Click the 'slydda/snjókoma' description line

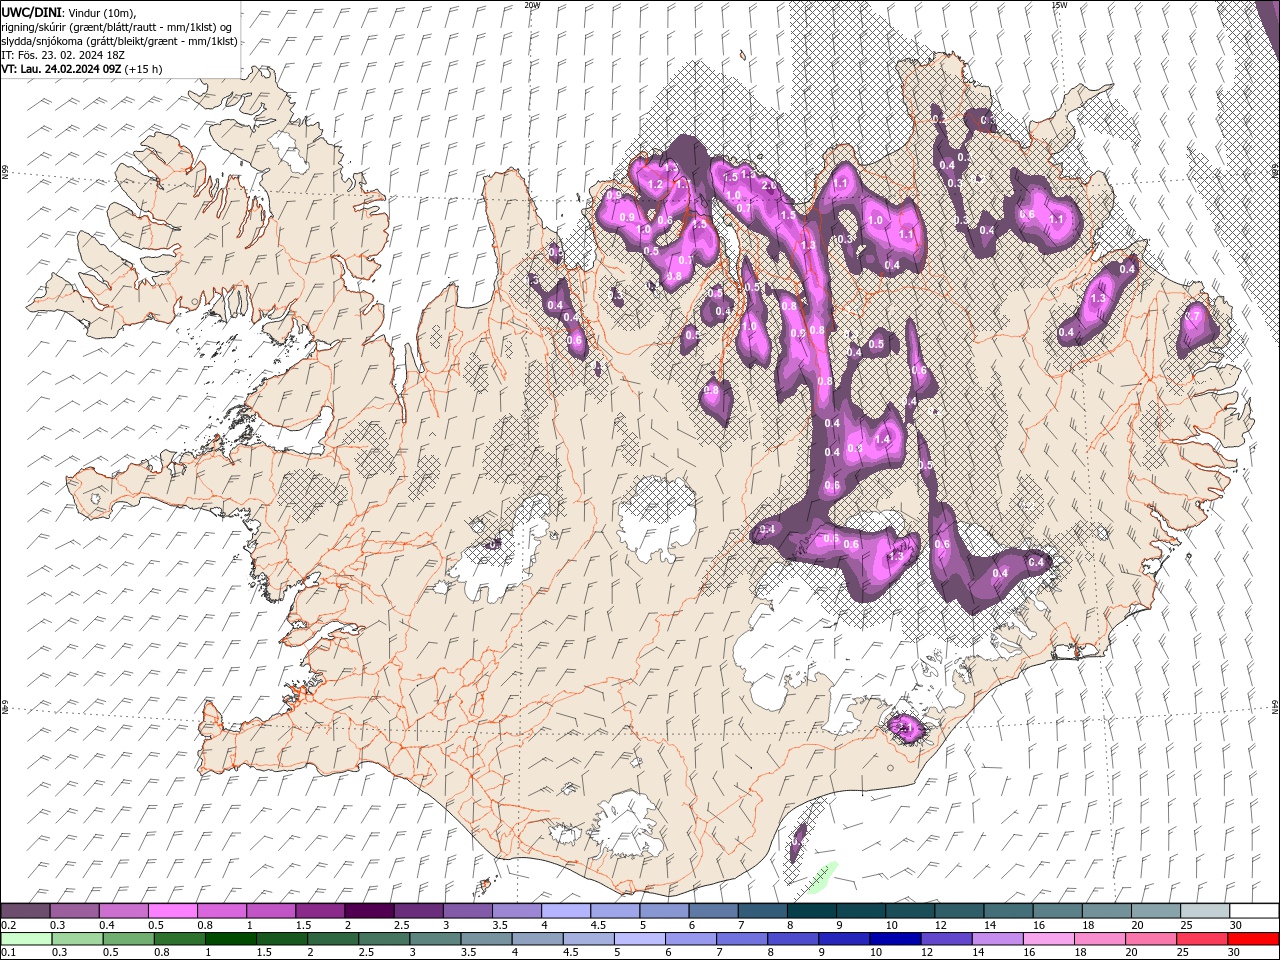(x=120, y=41)
